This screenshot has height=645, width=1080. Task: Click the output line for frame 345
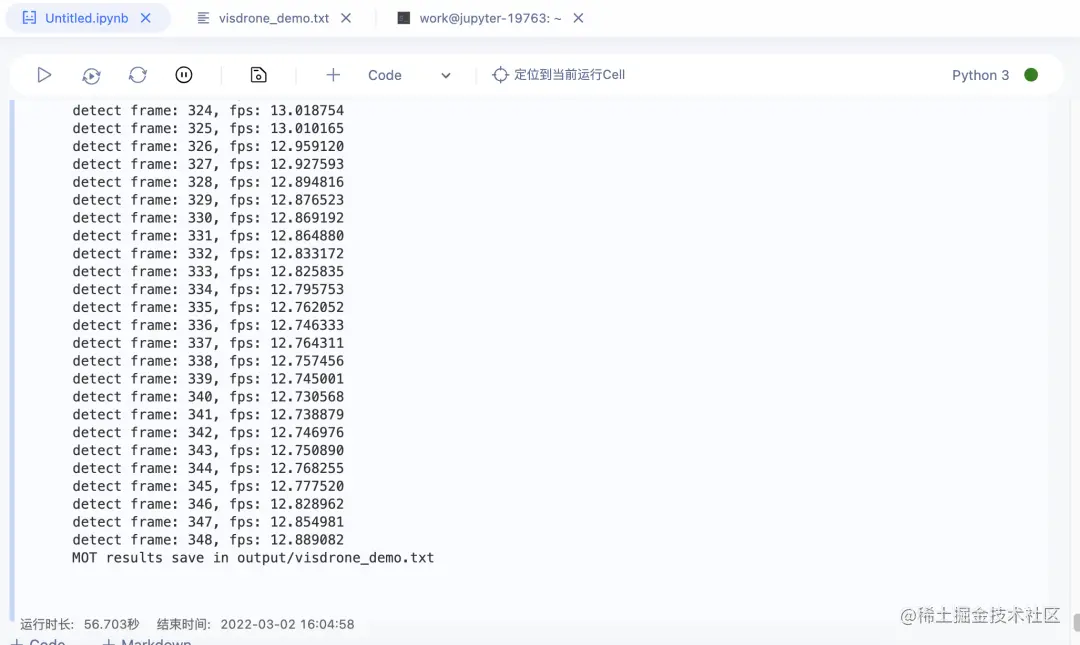(207, 487)
